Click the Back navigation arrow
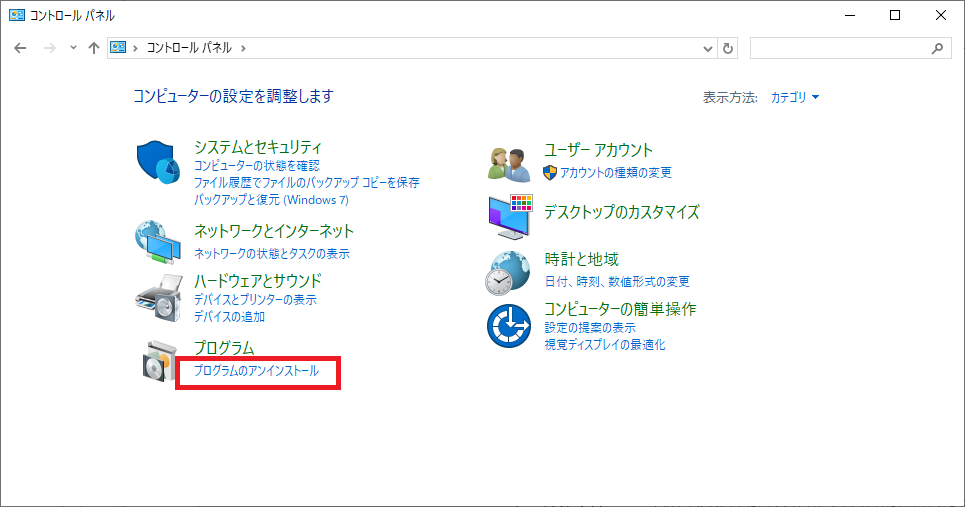Image resolution: width=965 pixels, height=507 pixels. pos(21,48)
